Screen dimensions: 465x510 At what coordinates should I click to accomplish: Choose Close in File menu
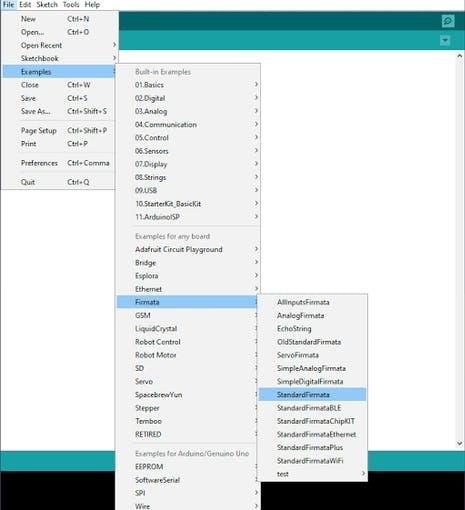click(x=59, y=85)
